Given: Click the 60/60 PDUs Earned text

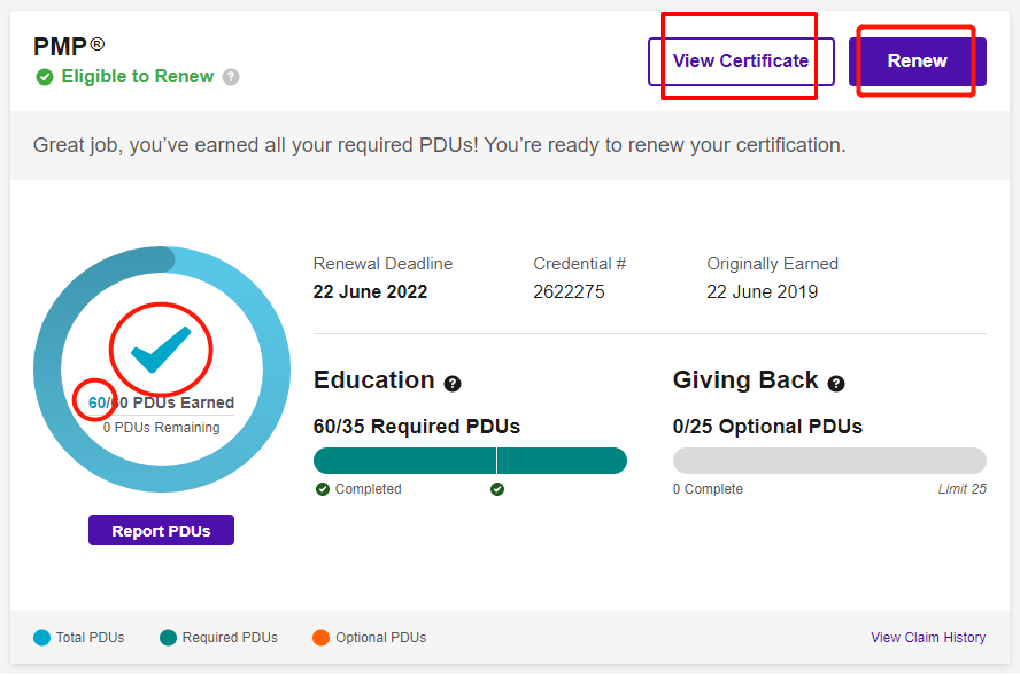Looking at the screenshot, I should (x=161, y=403).
